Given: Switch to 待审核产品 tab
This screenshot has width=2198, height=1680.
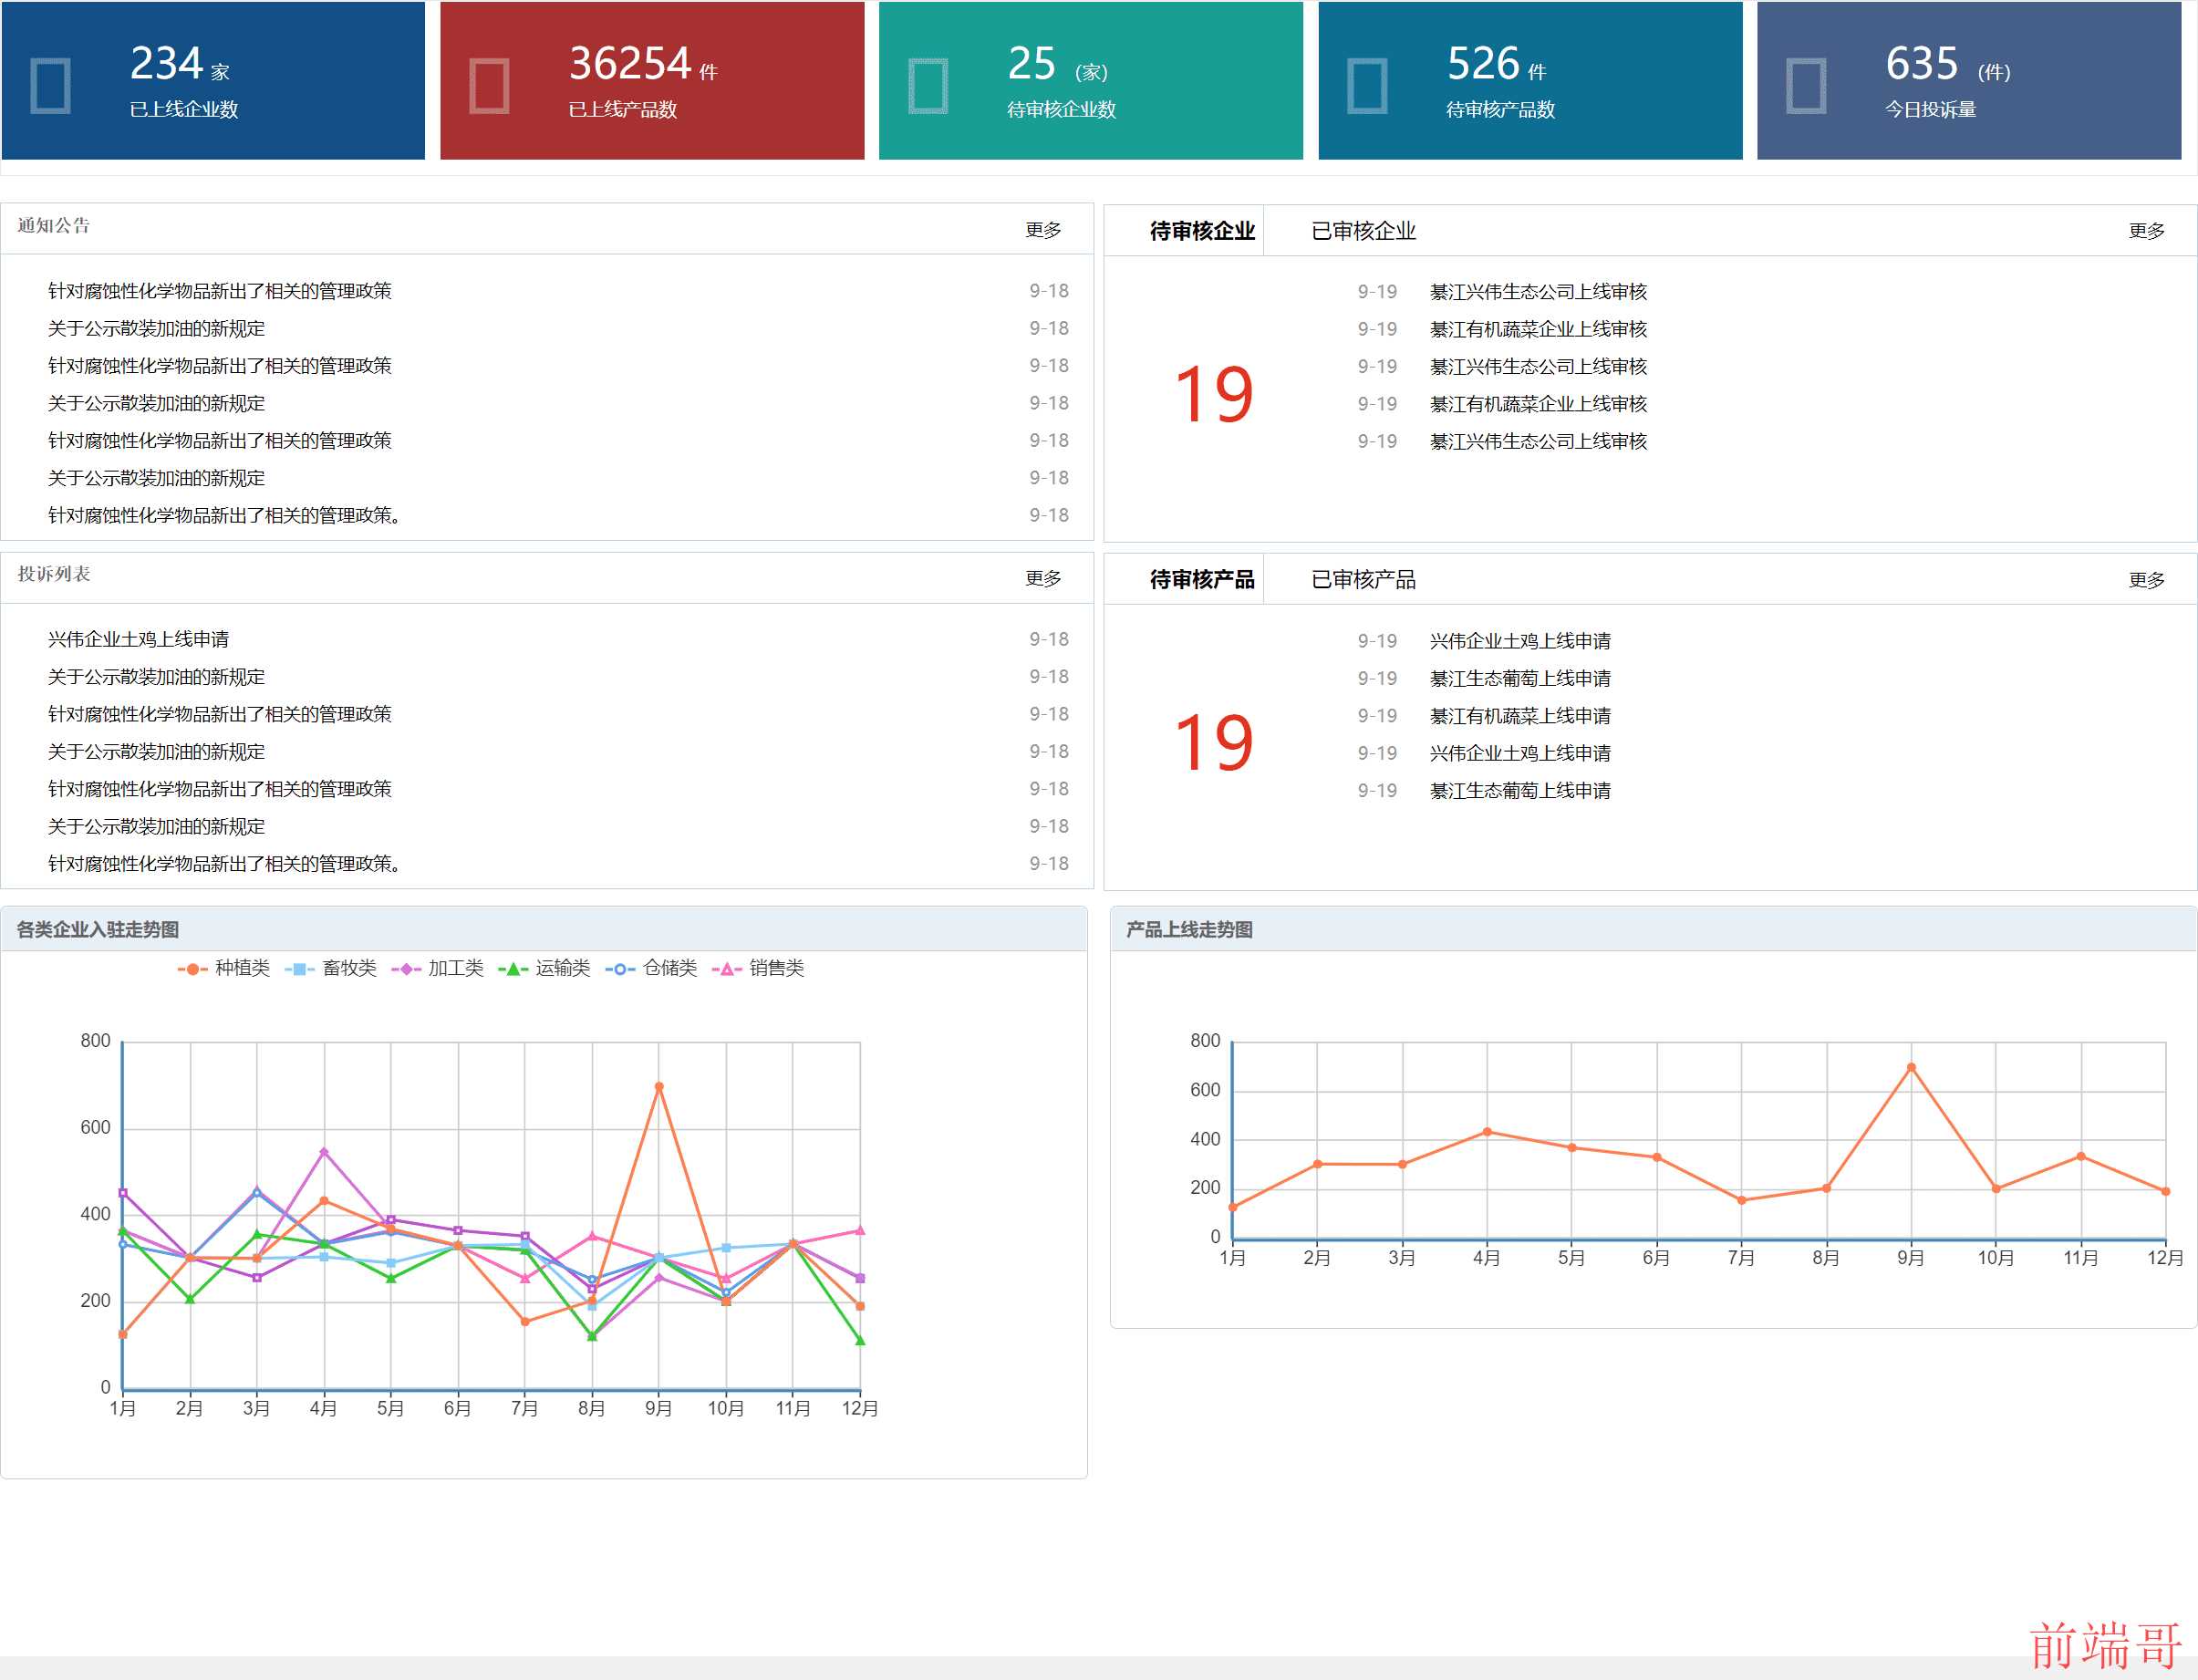Looking at the screenshot, I should click(x=1201, y=580).
